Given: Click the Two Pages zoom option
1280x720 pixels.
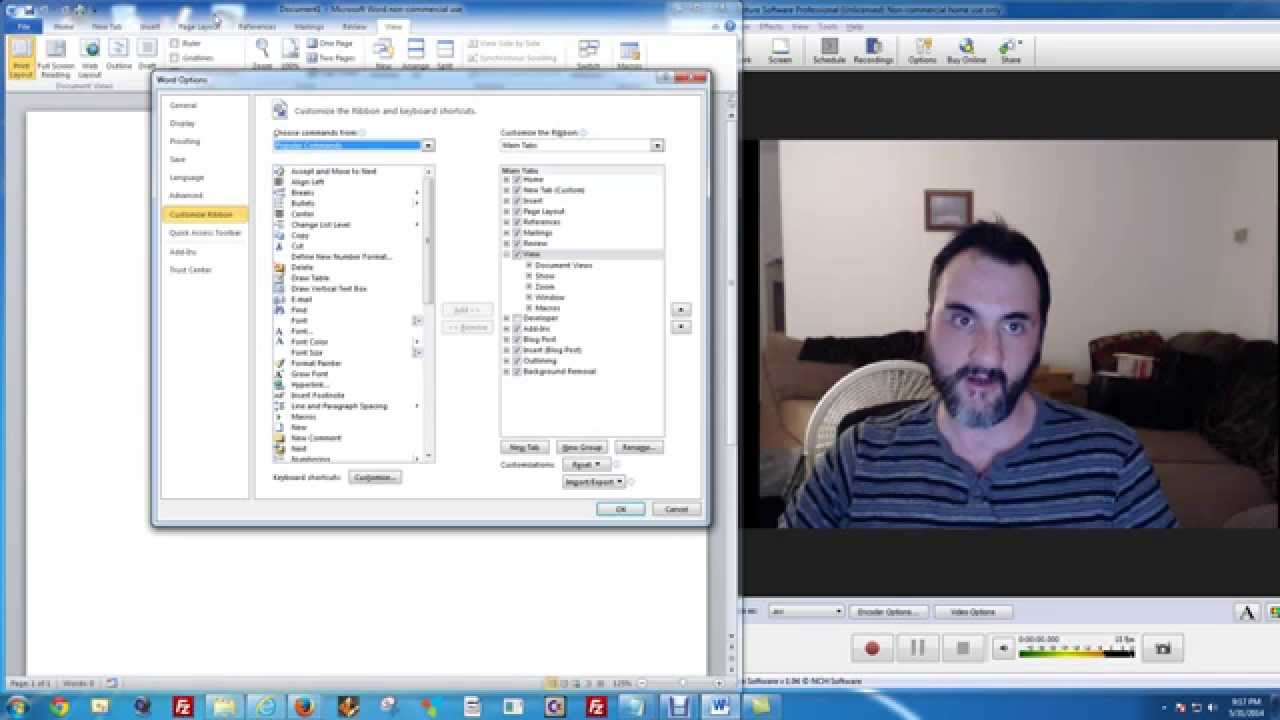Looking at the screenshot, I should pyautogui.click(x=332, y=58).
